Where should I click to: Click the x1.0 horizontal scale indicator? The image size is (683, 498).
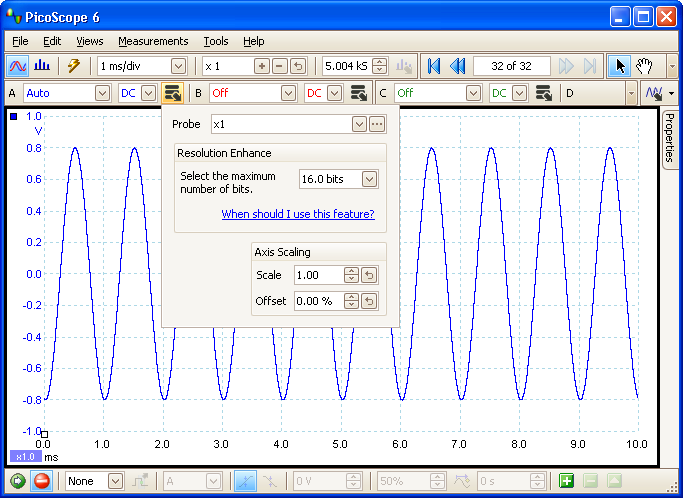[26, 457]
